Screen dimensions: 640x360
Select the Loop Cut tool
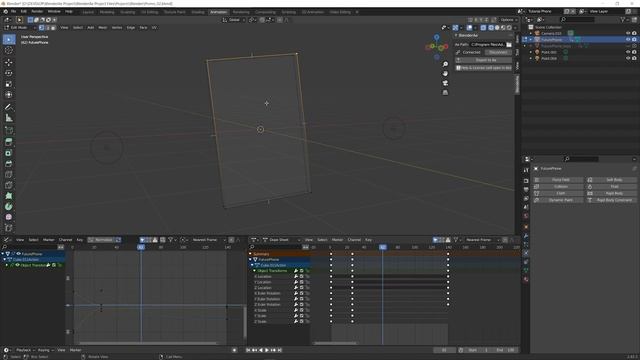9,175
